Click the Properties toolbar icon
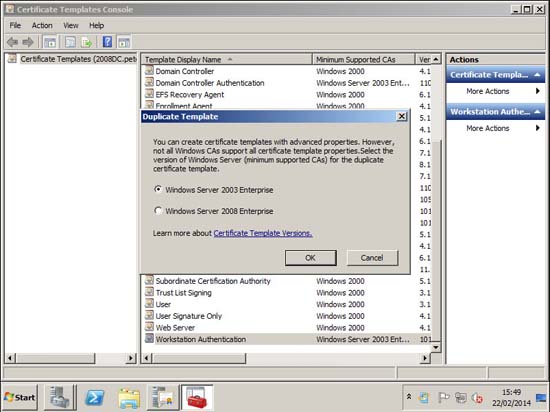Viewport: 550px width, 412px height. pyautogui.click(x=70, y=42)
